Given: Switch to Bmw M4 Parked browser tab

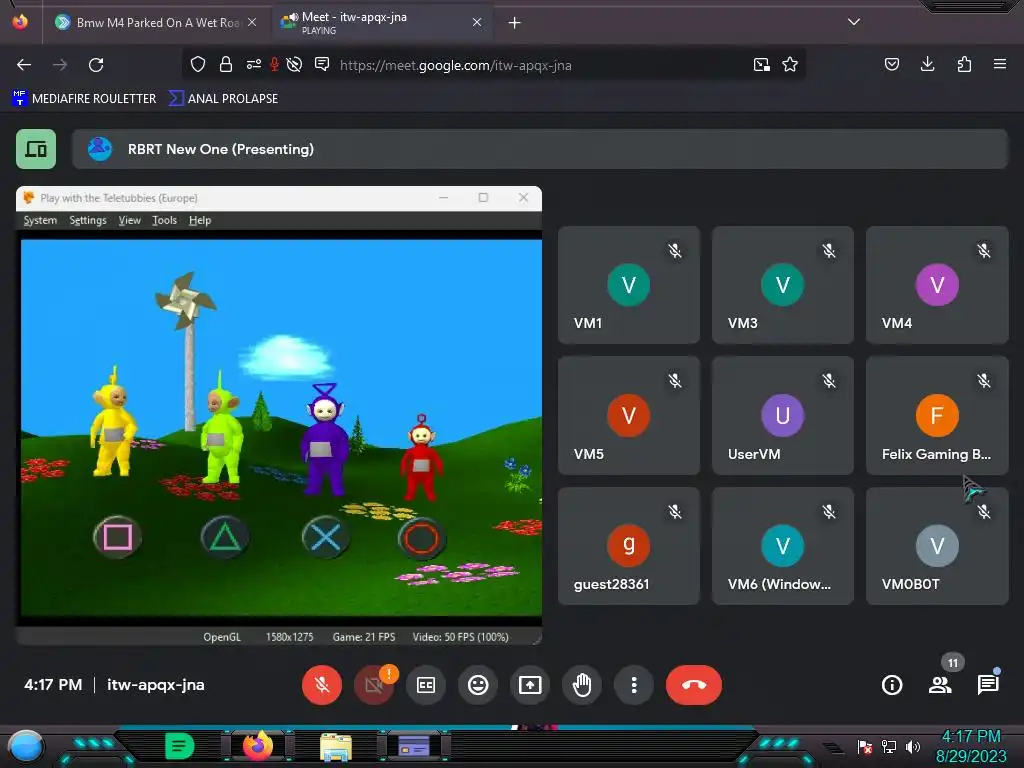Looking at the screenshot, I should (x=156, y=23).
